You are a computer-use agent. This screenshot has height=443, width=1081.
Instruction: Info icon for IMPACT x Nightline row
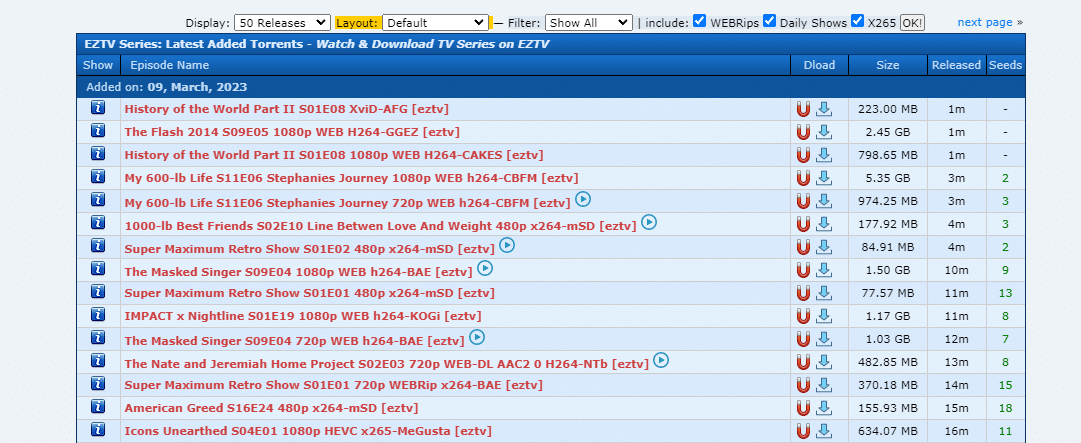[x=98, y=315]
